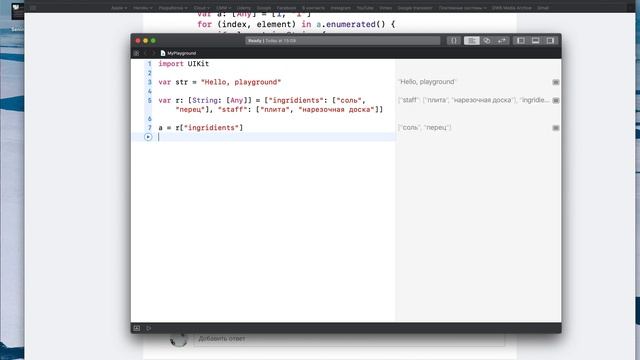
Task: Open the Udemy bookmark
Action: 244,8
